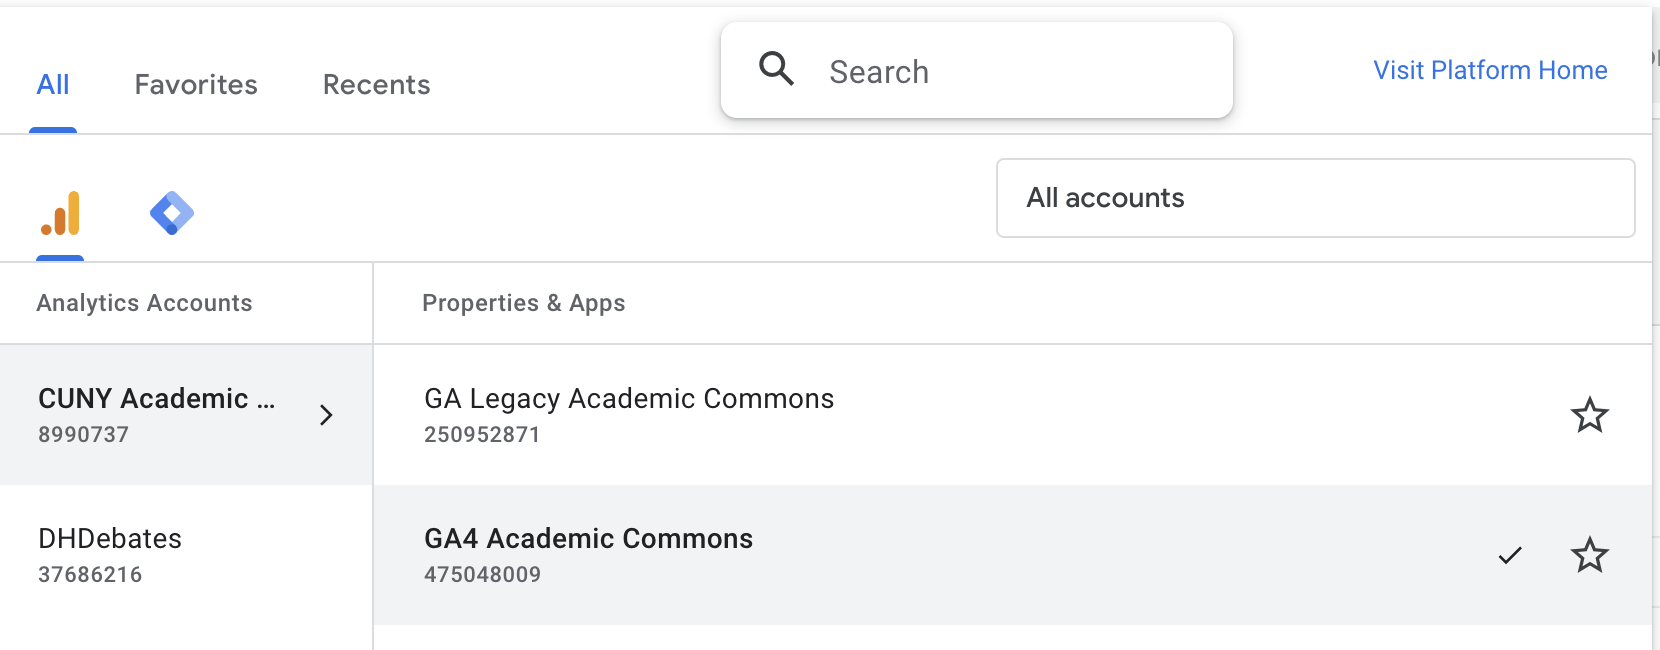The image size is (1660, 650).
Task: Select the Google Analytics product icon
Action: [60, 213]
